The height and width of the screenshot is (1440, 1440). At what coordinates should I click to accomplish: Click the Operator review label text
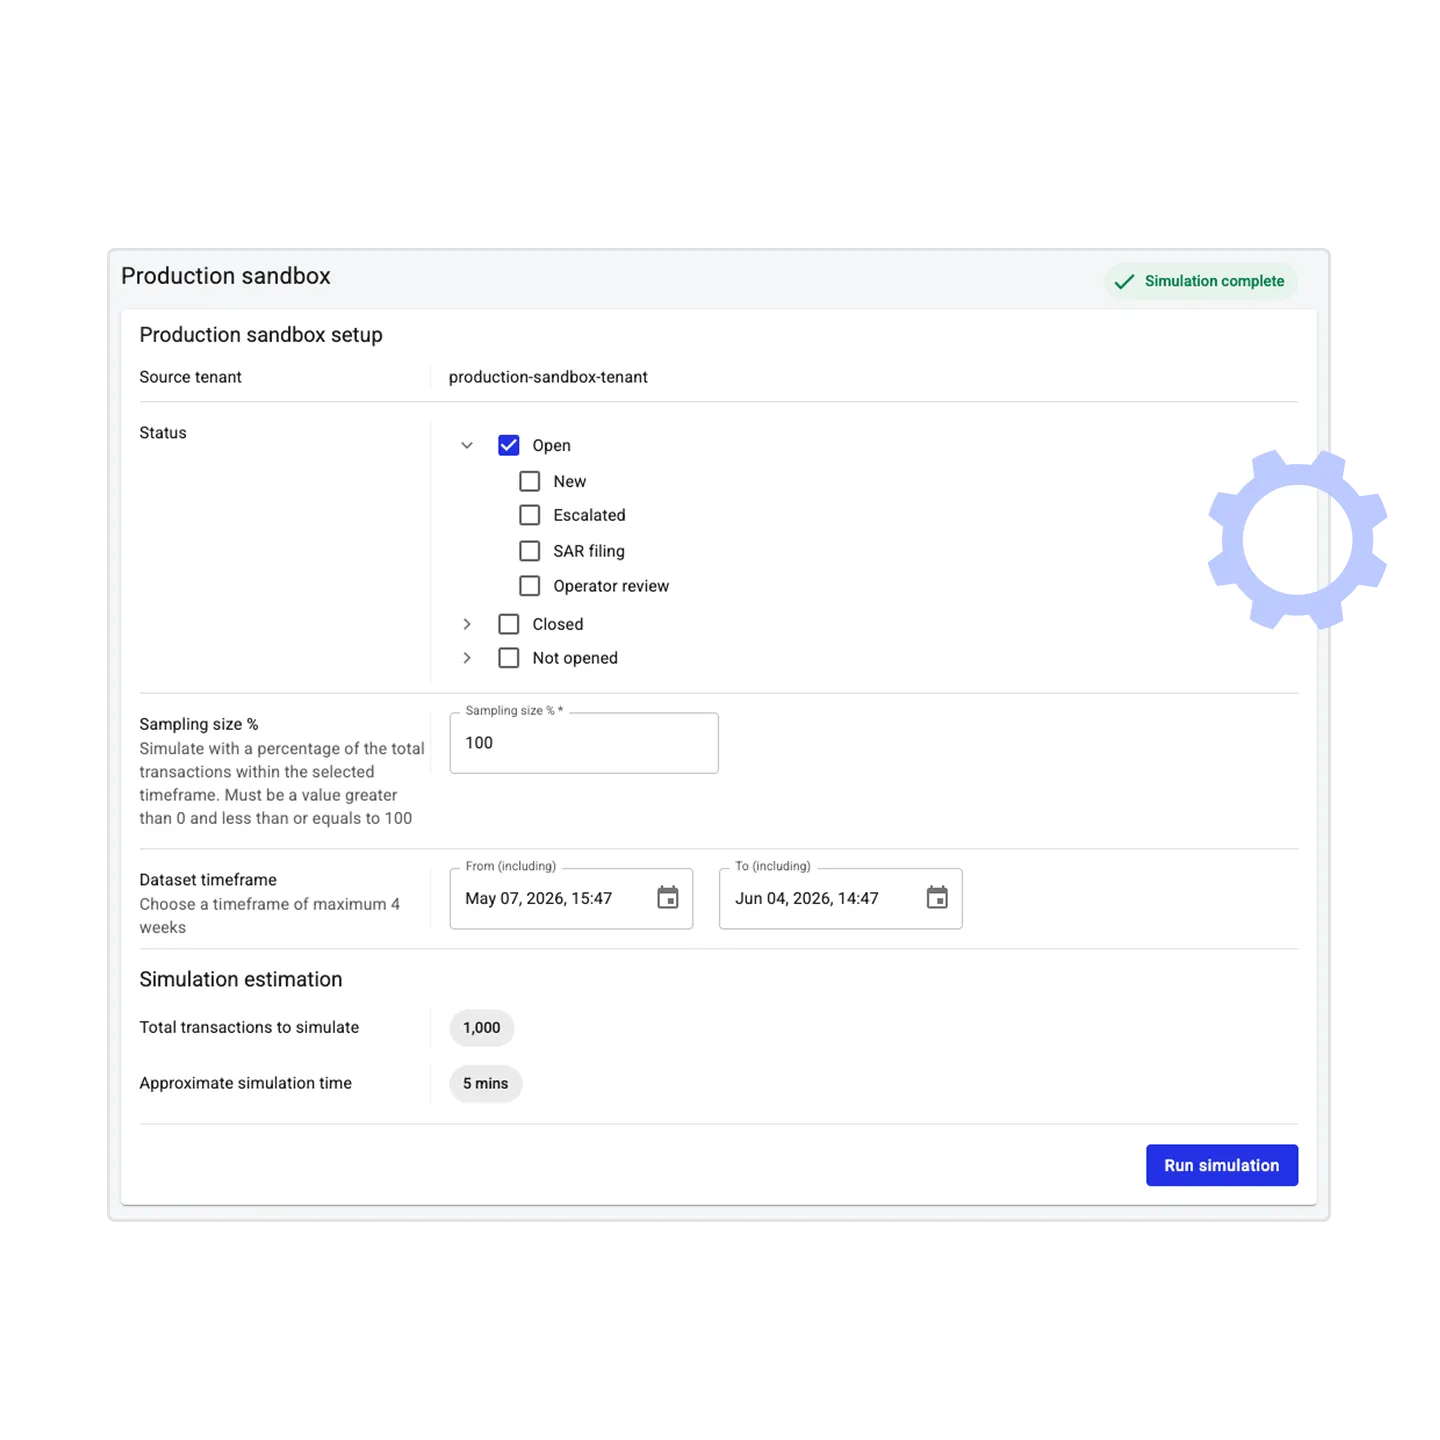611,587
